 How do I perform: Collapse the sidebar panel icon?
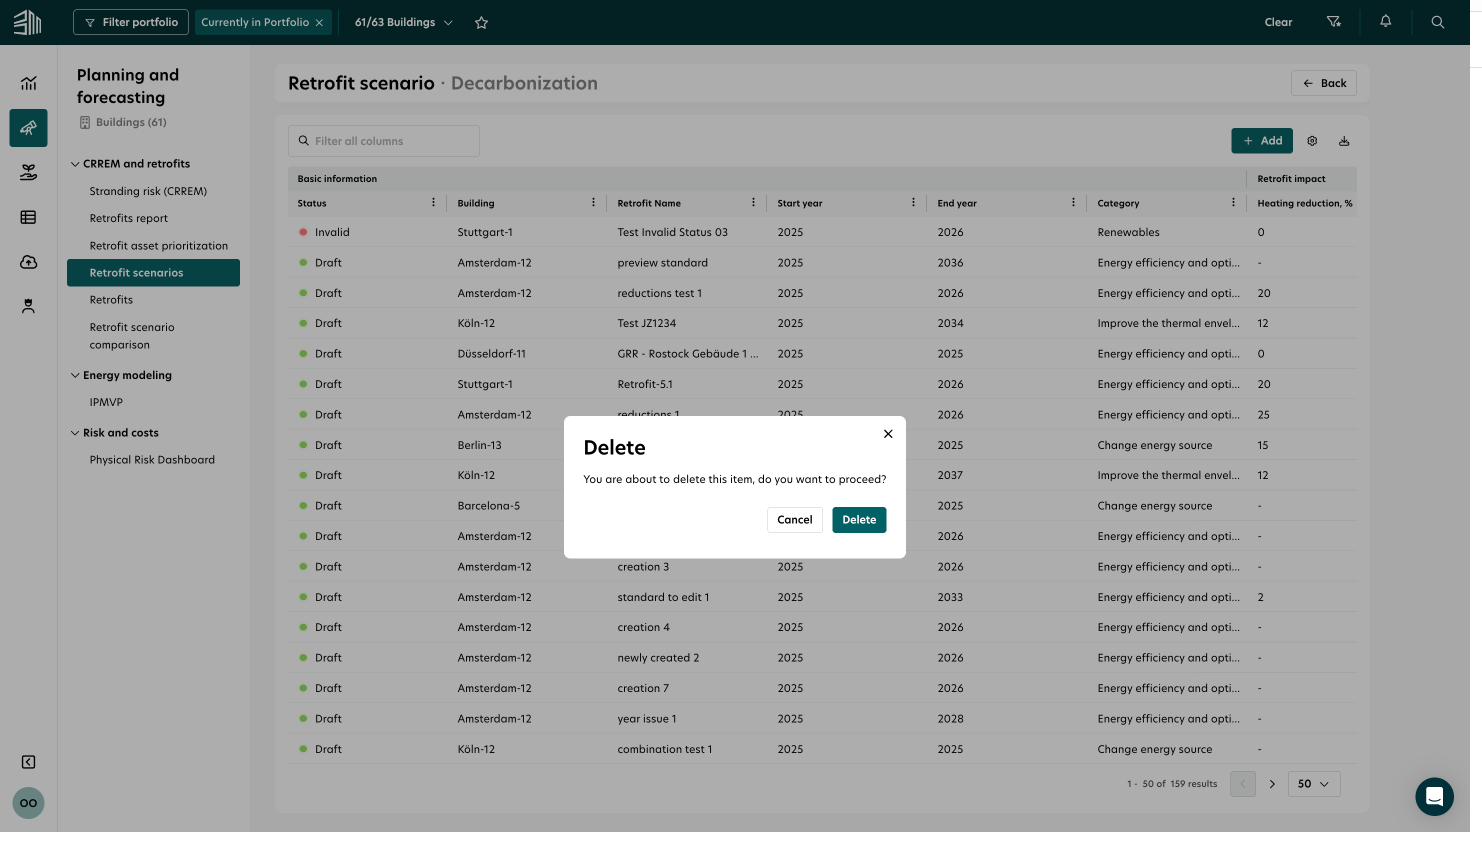pos(29,762)
